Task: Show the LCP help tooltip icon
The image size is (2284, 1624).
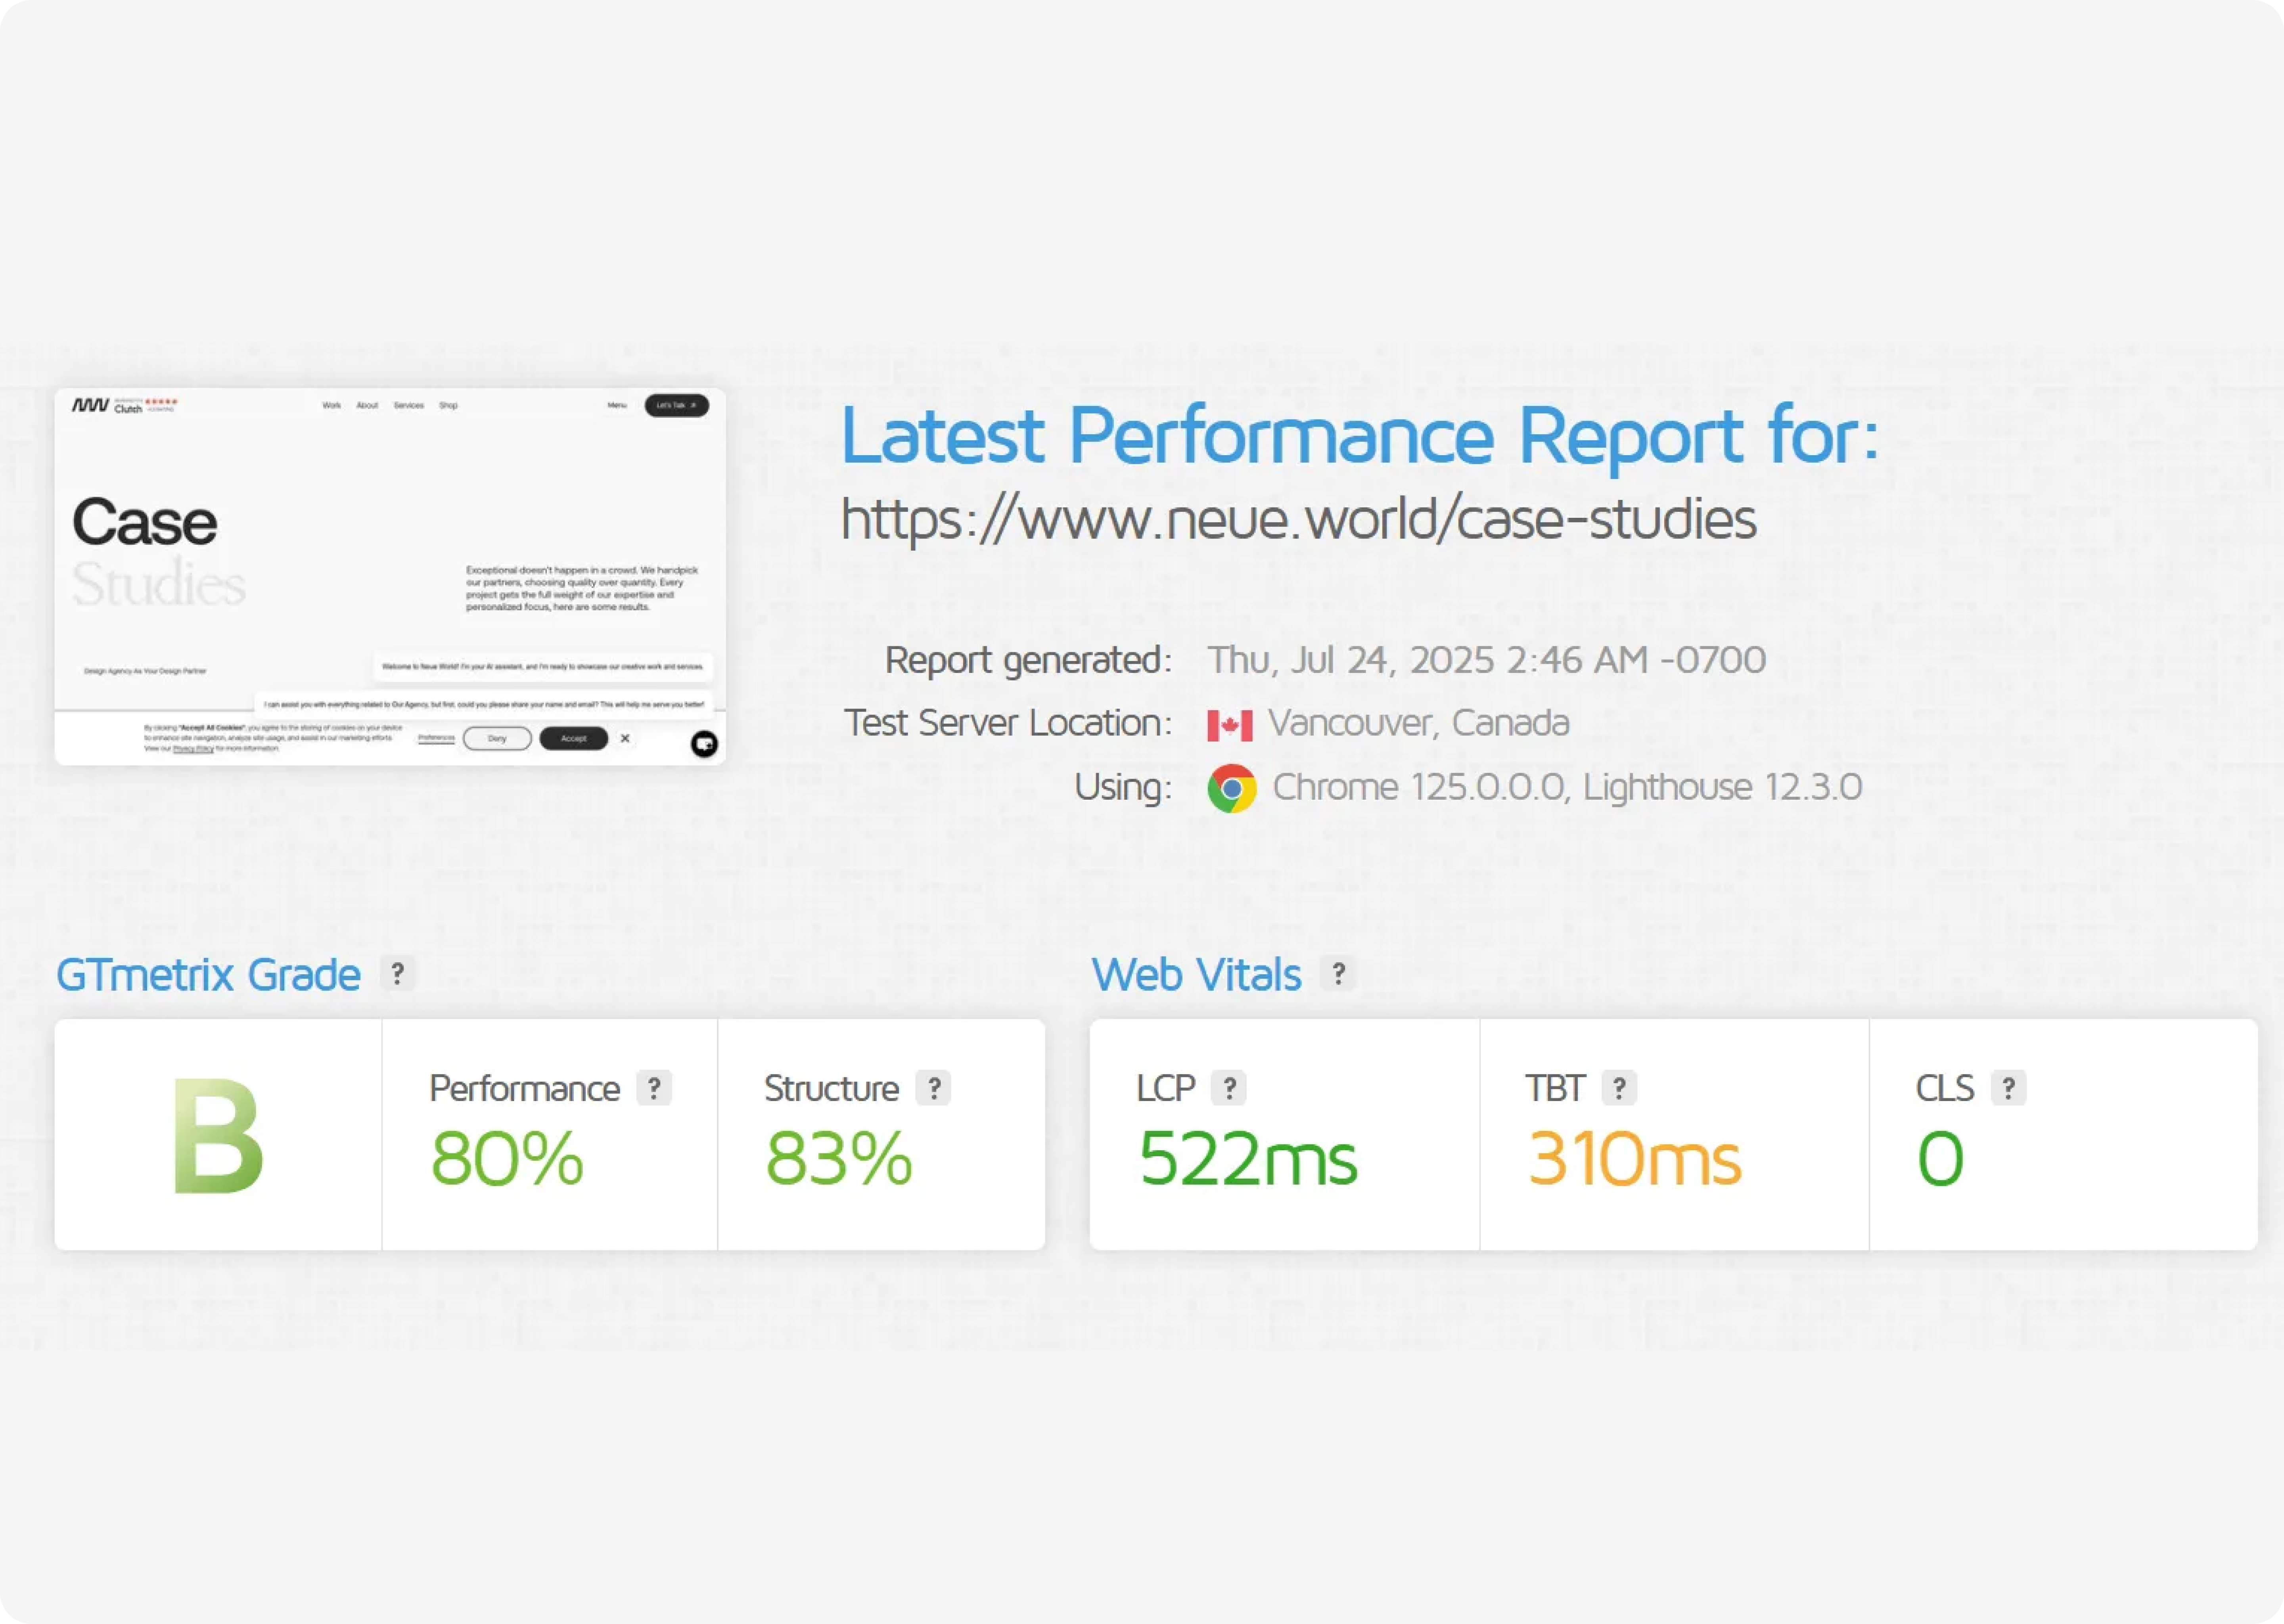Action: pos(1229,1088)
